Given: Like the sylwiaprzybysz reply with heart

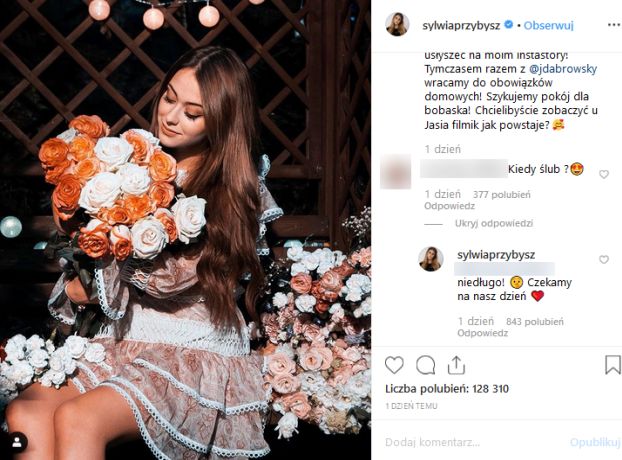Looking at the screenshot, I should pos(603,260).
